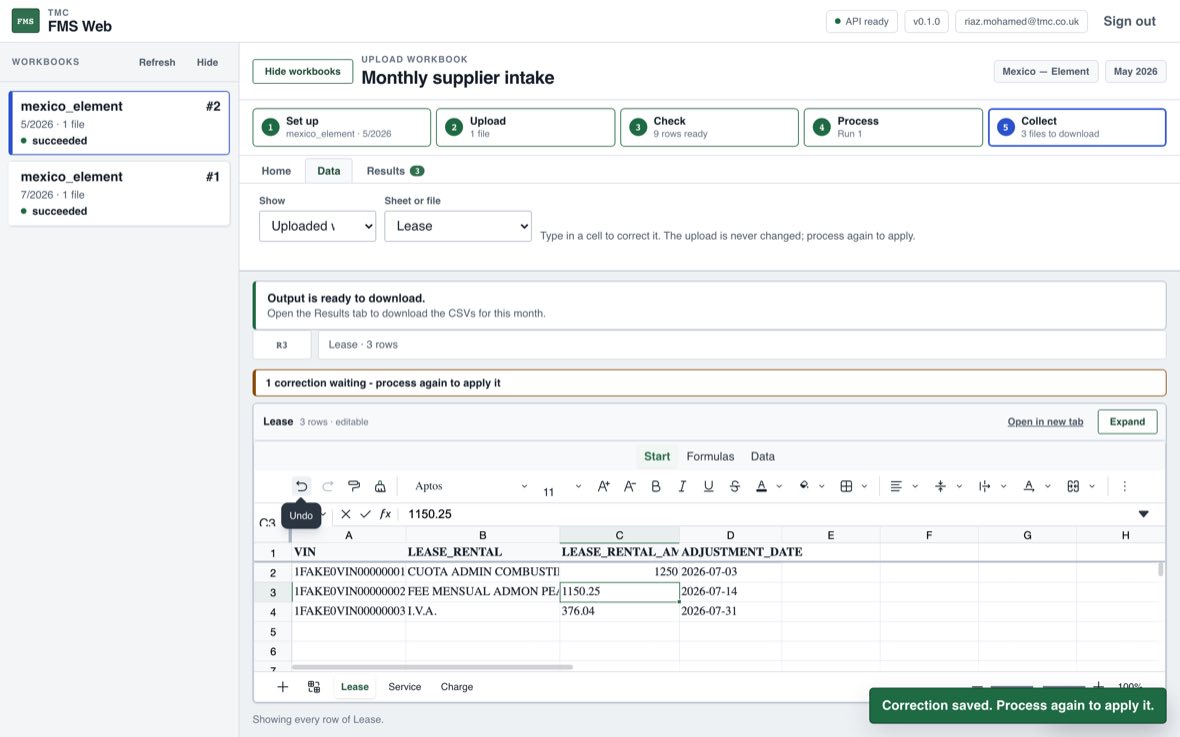
Task: Open the Sheet or file dropdown
Action: click(x=458, y=226)
